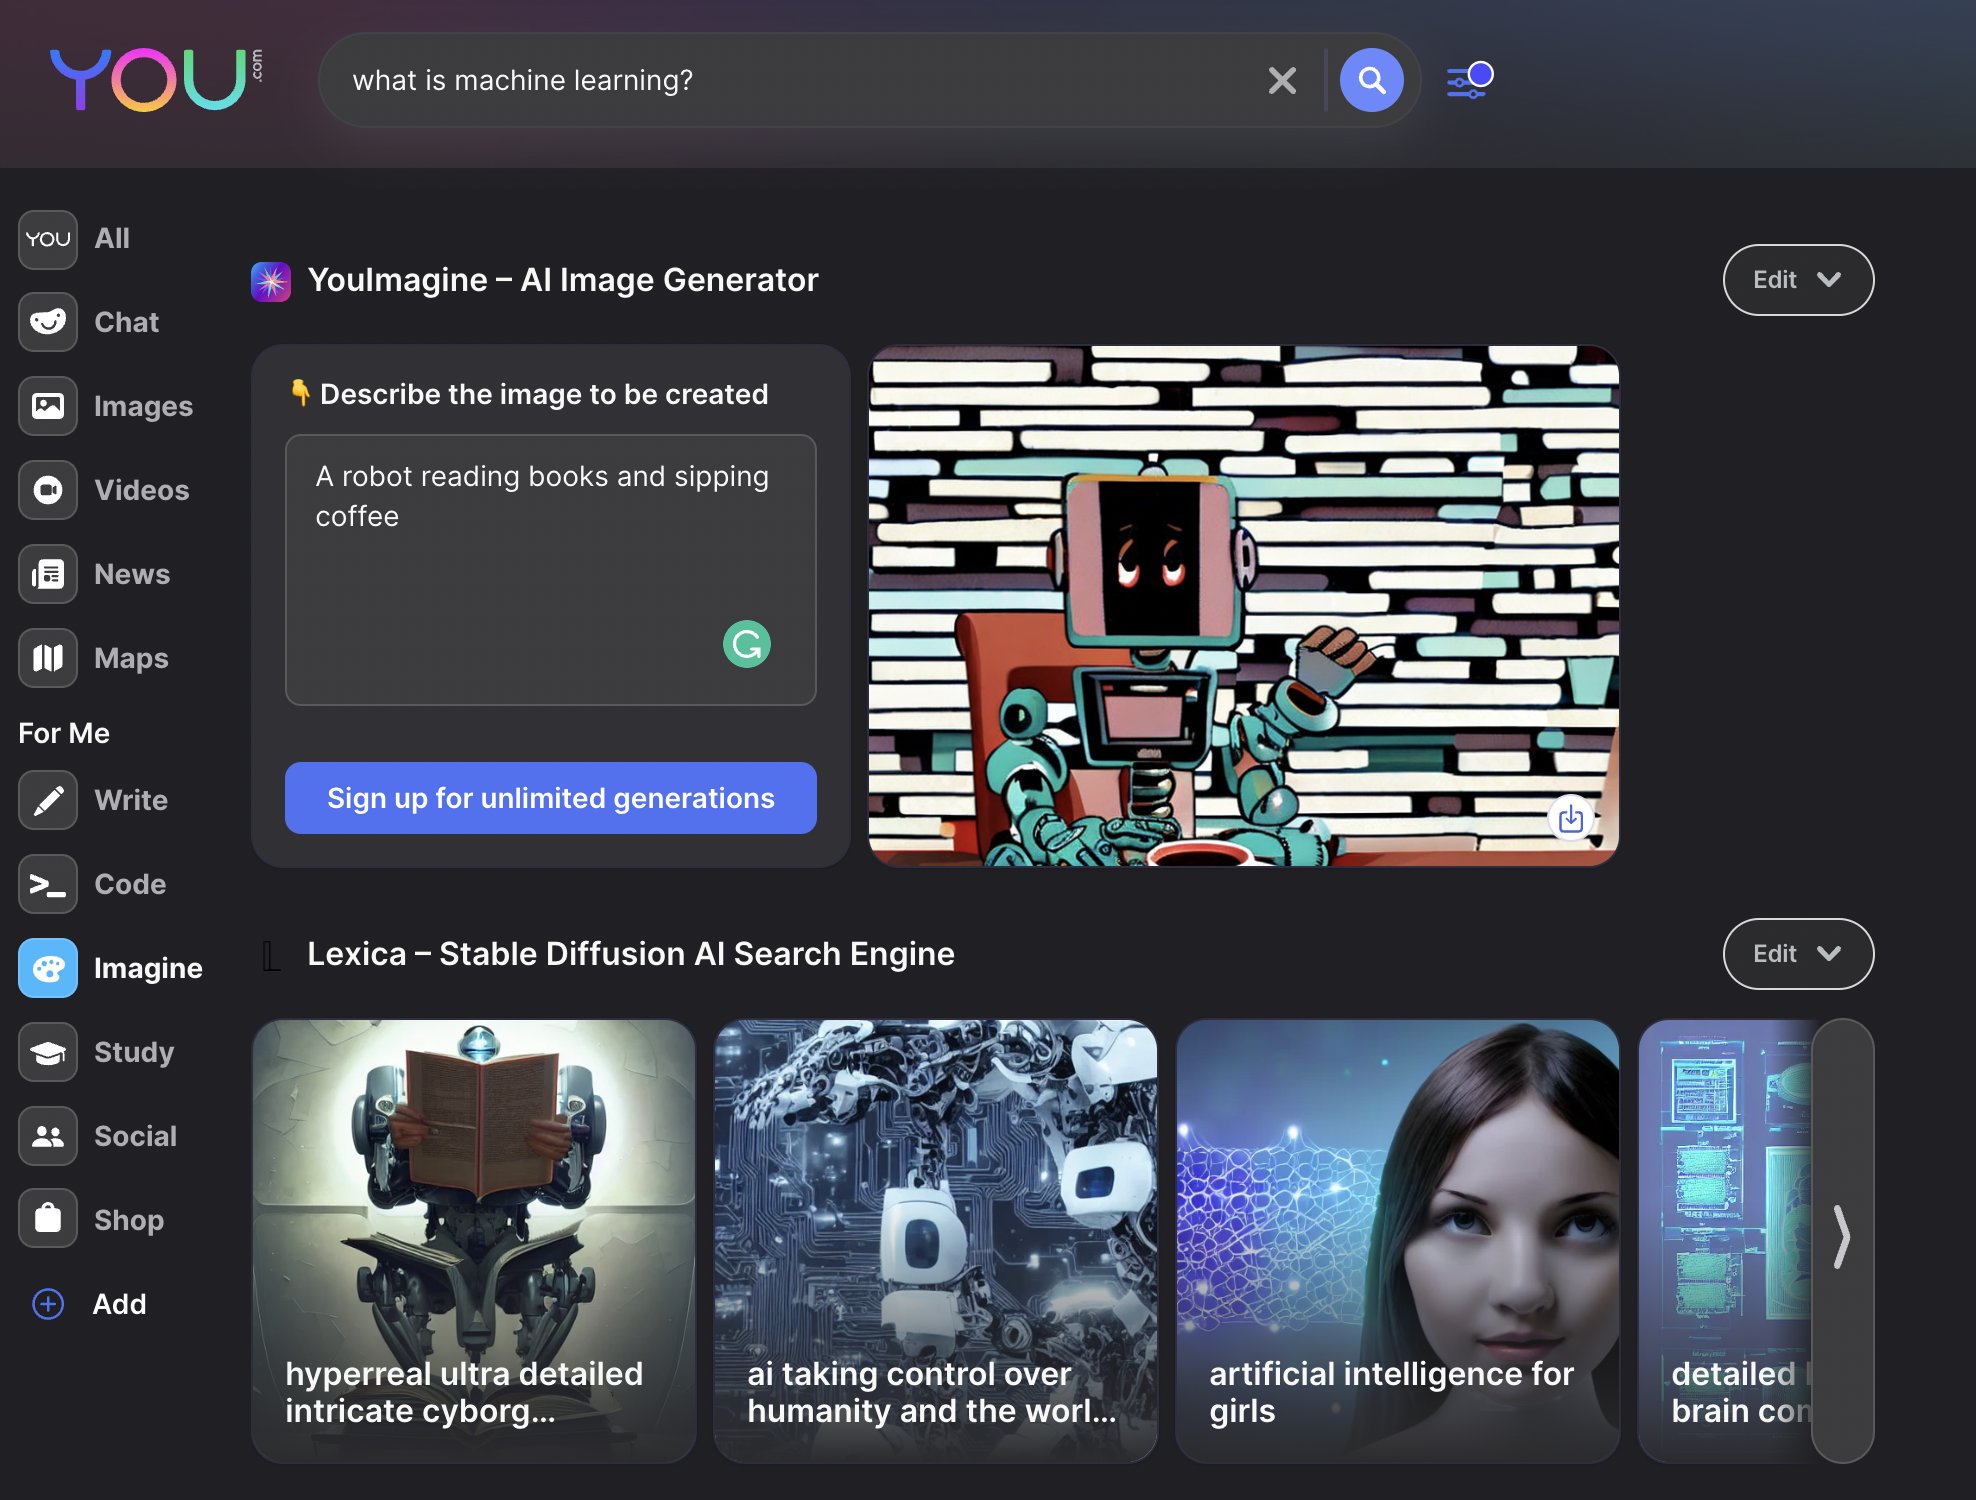The image size is (1976, 1500).
Task: Click the main search input field
Action: pyautogui.click(x=800, y=80)
